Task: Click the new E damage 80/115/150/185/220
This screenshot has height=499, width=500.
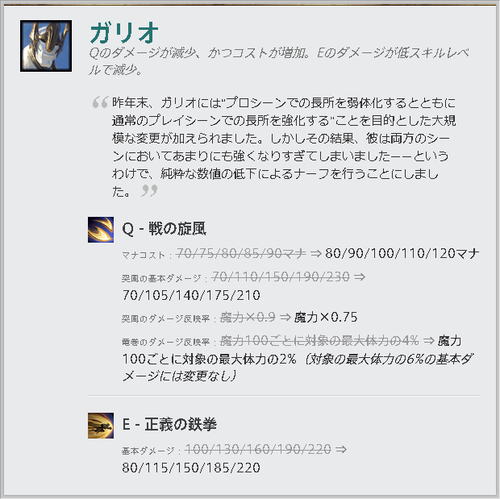Action: click(x=191, y=468)
